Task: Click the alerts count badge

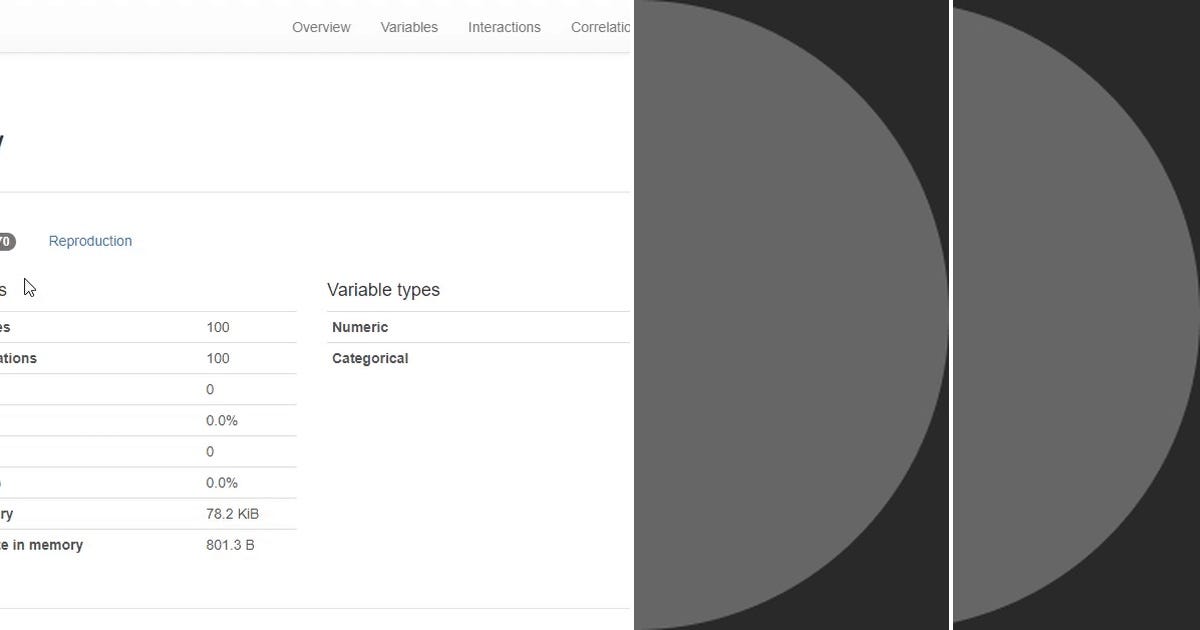Action: click(x=7, y=241)
